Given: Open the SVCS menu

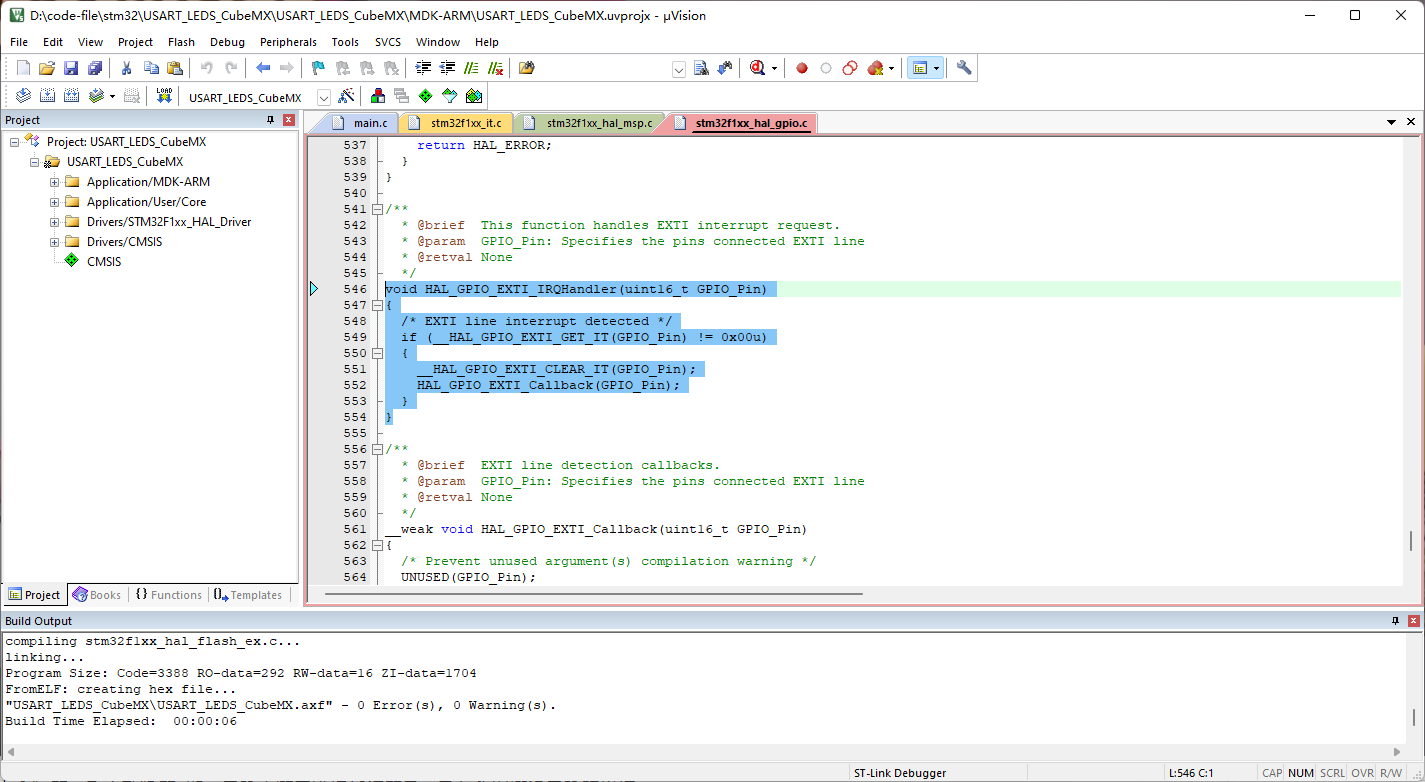Looking at the screenshot, I should (388, 42).
